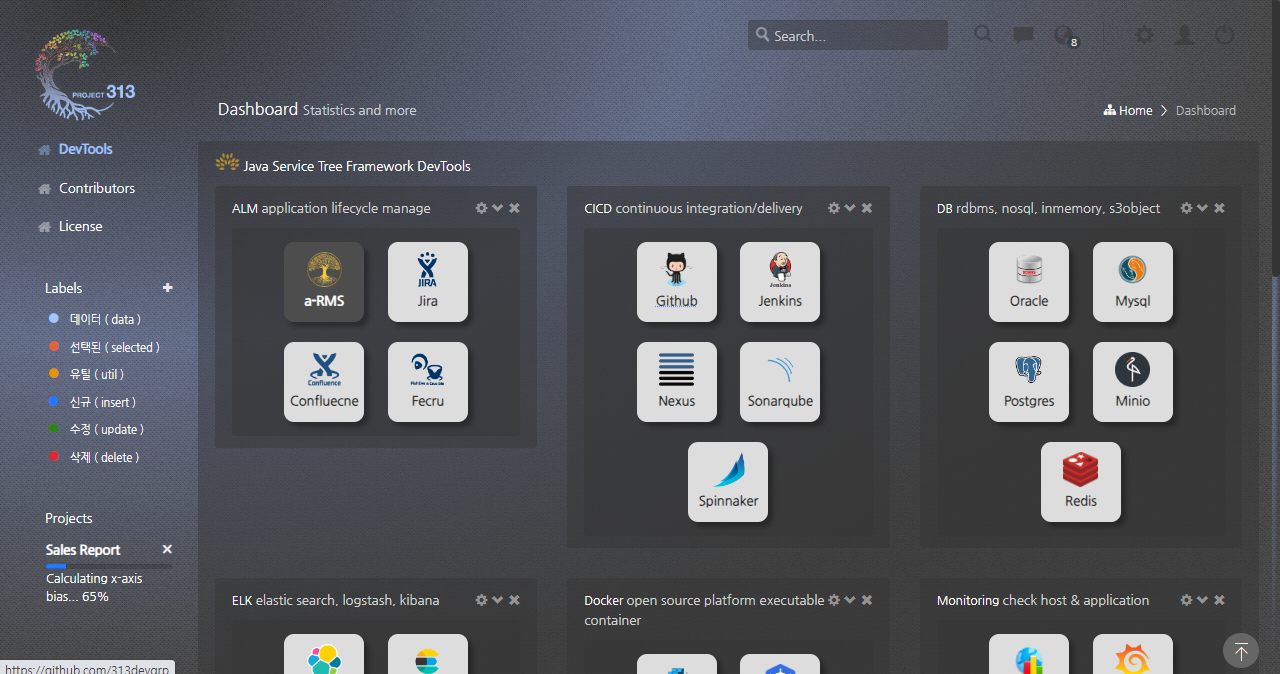Image resolution: width=1280 pixels, height=674 pixels.
Task: Open the Confluecne tile
Action: pos(324,382)
